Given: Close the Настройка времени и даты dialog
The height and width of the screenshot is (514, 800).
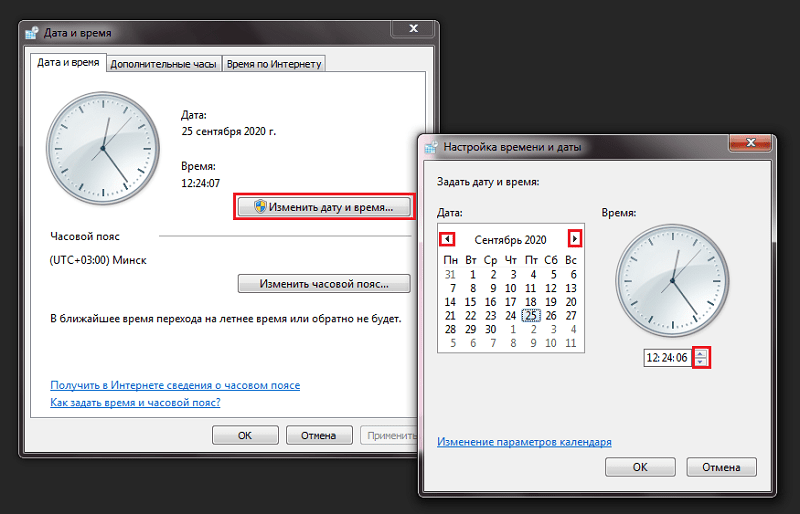Looking at the screenshot, I should (750, 142).
